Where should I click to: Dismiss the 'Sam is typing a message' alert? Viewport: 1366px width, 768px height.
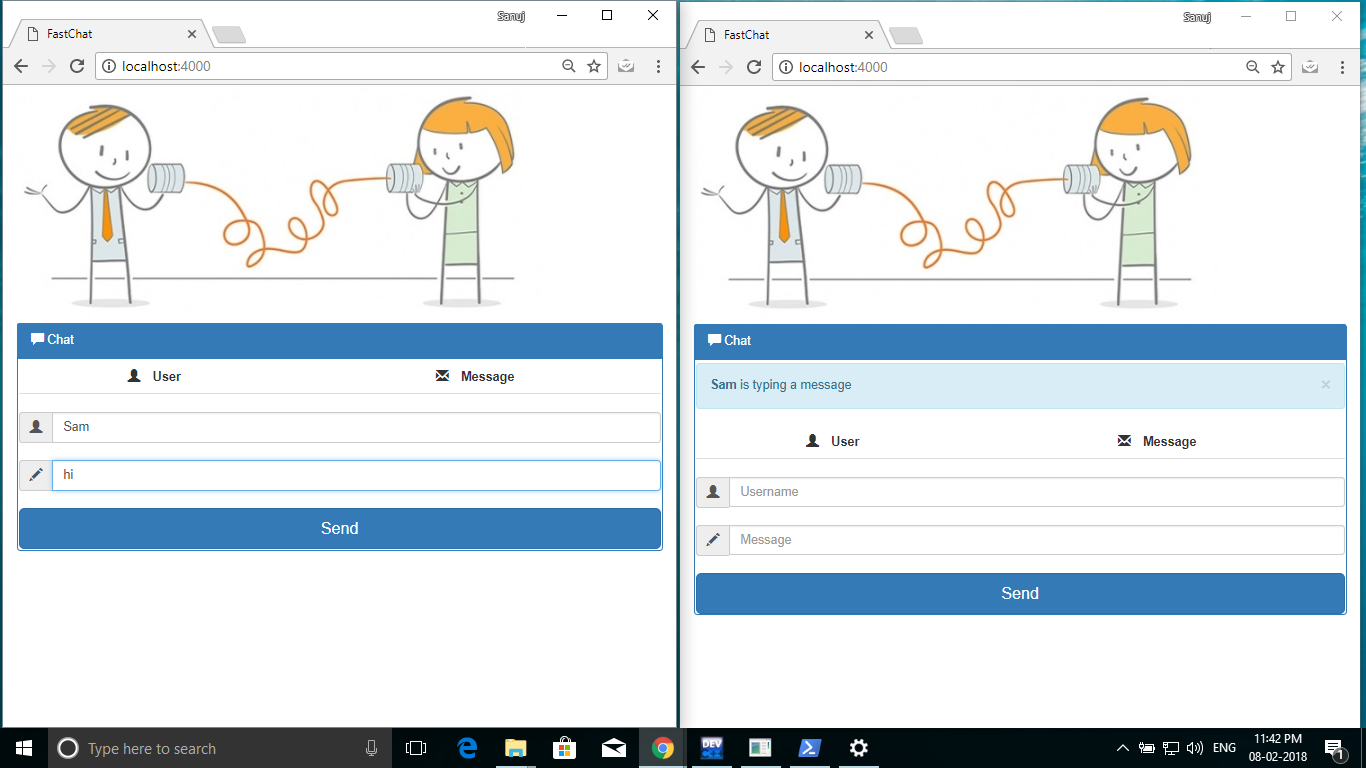pos(1326,385)
